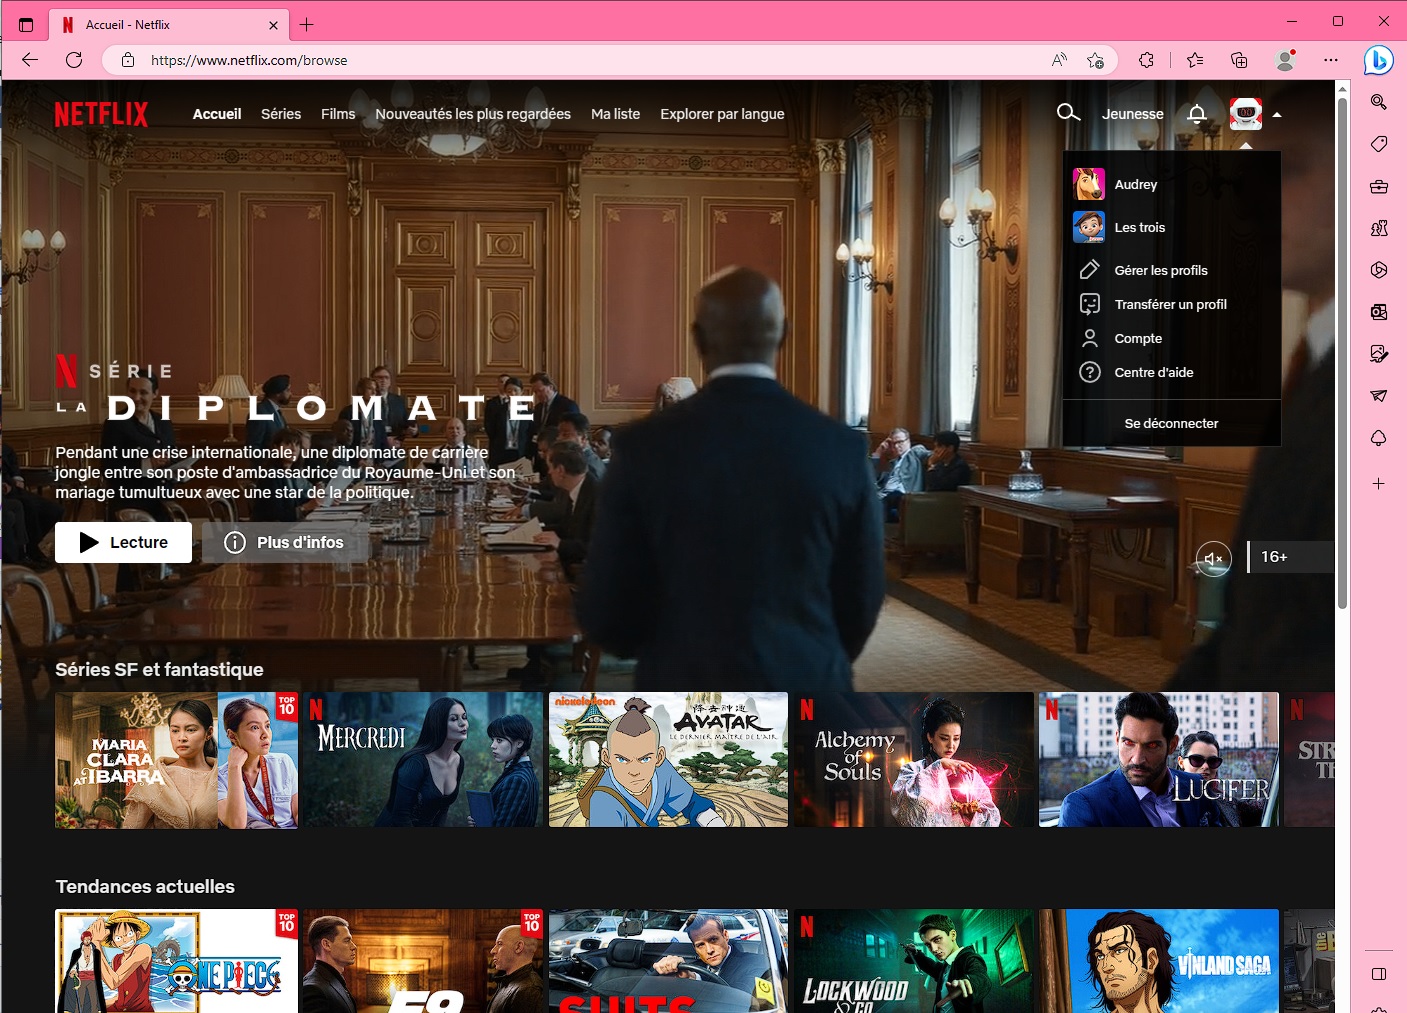Click Plus d'infos button
Screen dimensions: 1407x1013
click(x=285, y=542)
